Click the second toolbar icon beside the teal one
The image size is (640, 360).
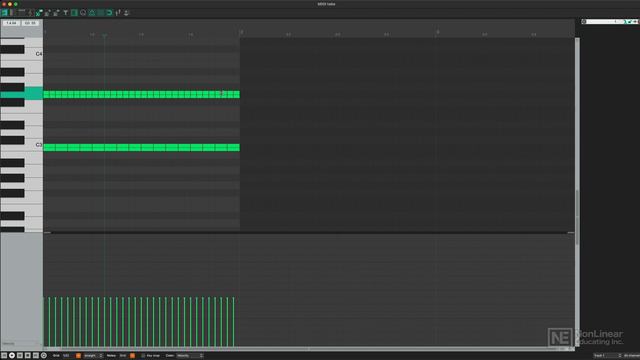(12, 13)
